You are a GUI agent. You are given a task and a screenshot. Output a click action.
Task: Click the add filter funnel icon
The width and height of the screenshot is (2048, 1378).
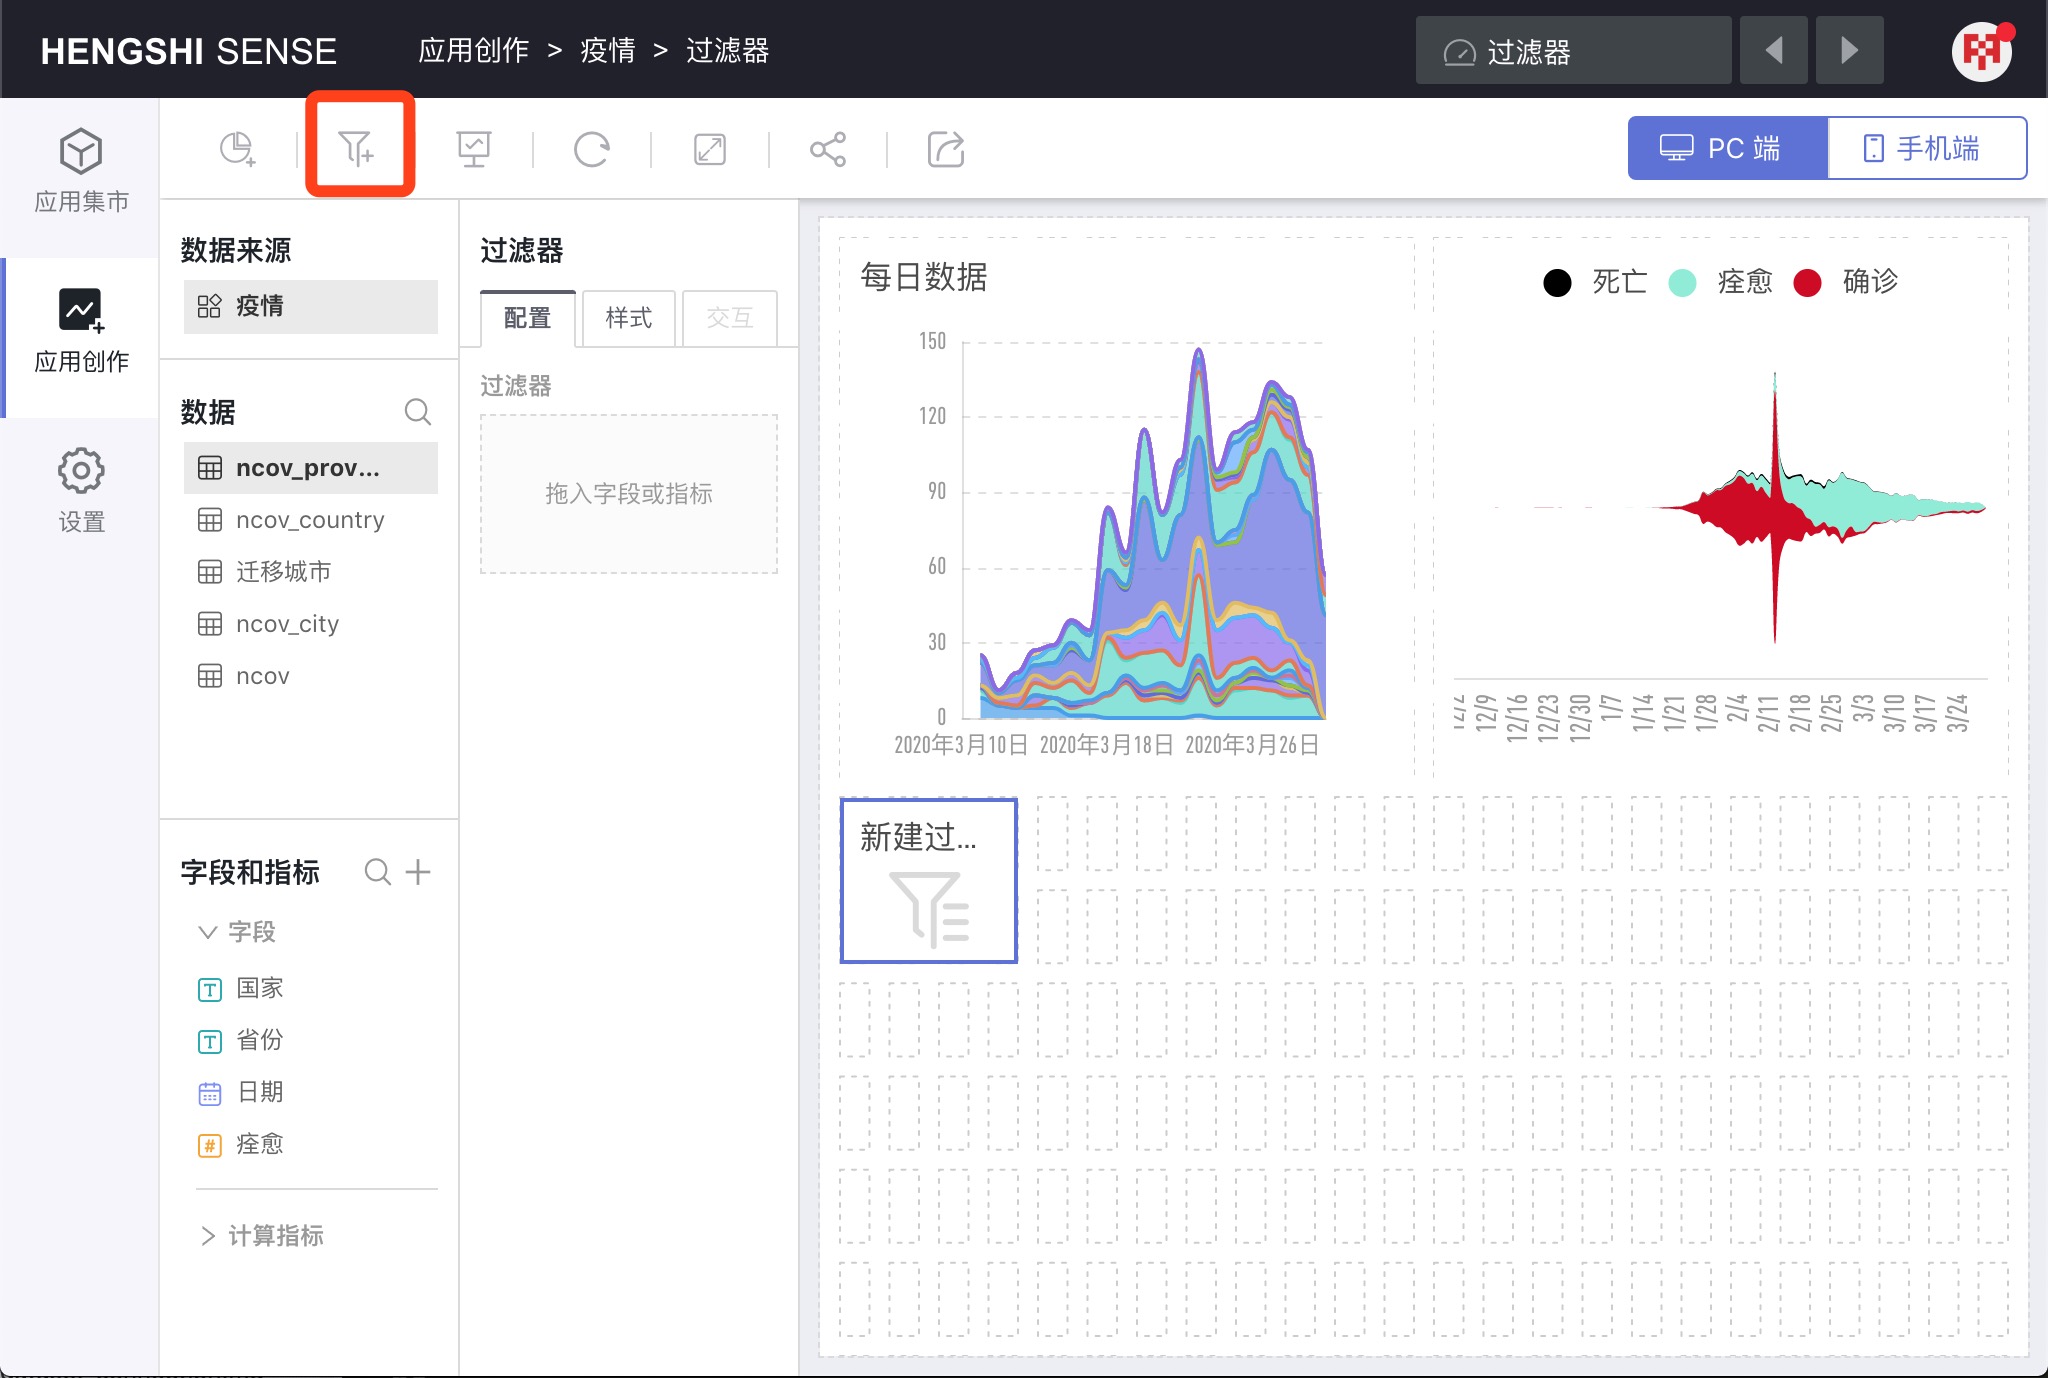click(x=356, y=148)
